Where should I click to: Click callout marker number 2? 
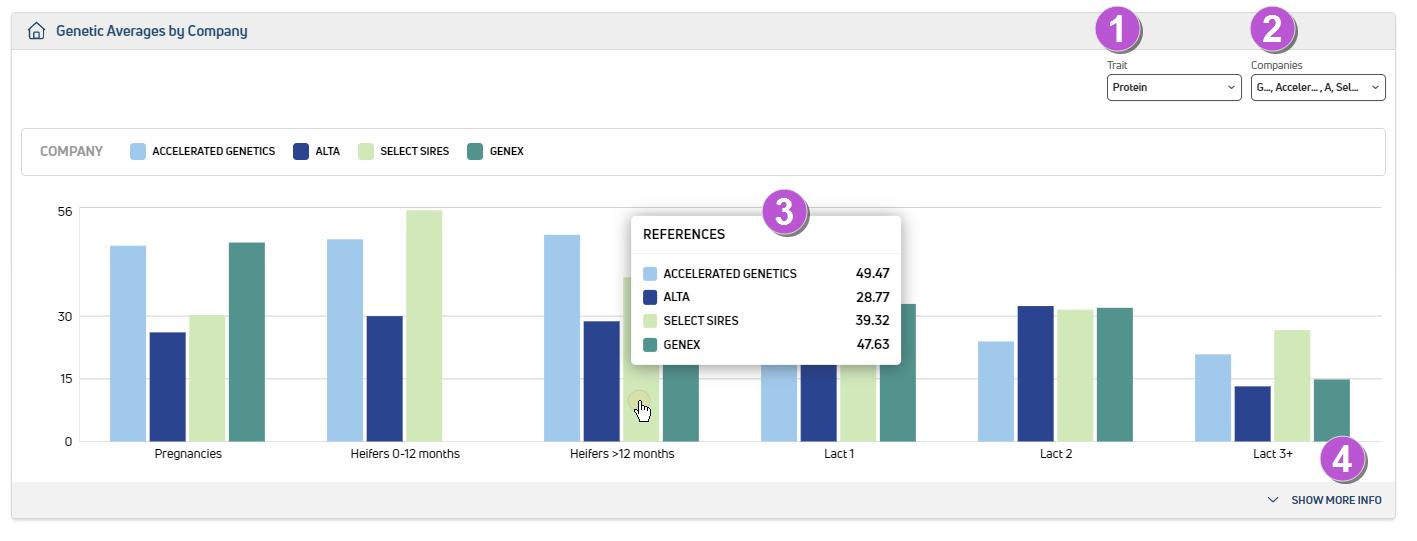[x=1271, y=29]
